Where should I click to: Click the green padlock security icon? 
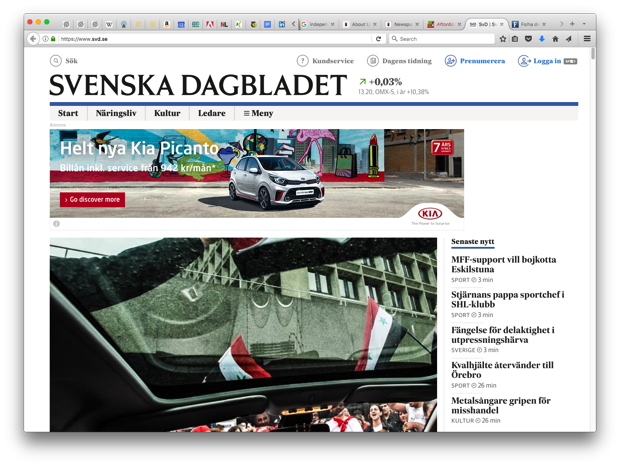53,39
